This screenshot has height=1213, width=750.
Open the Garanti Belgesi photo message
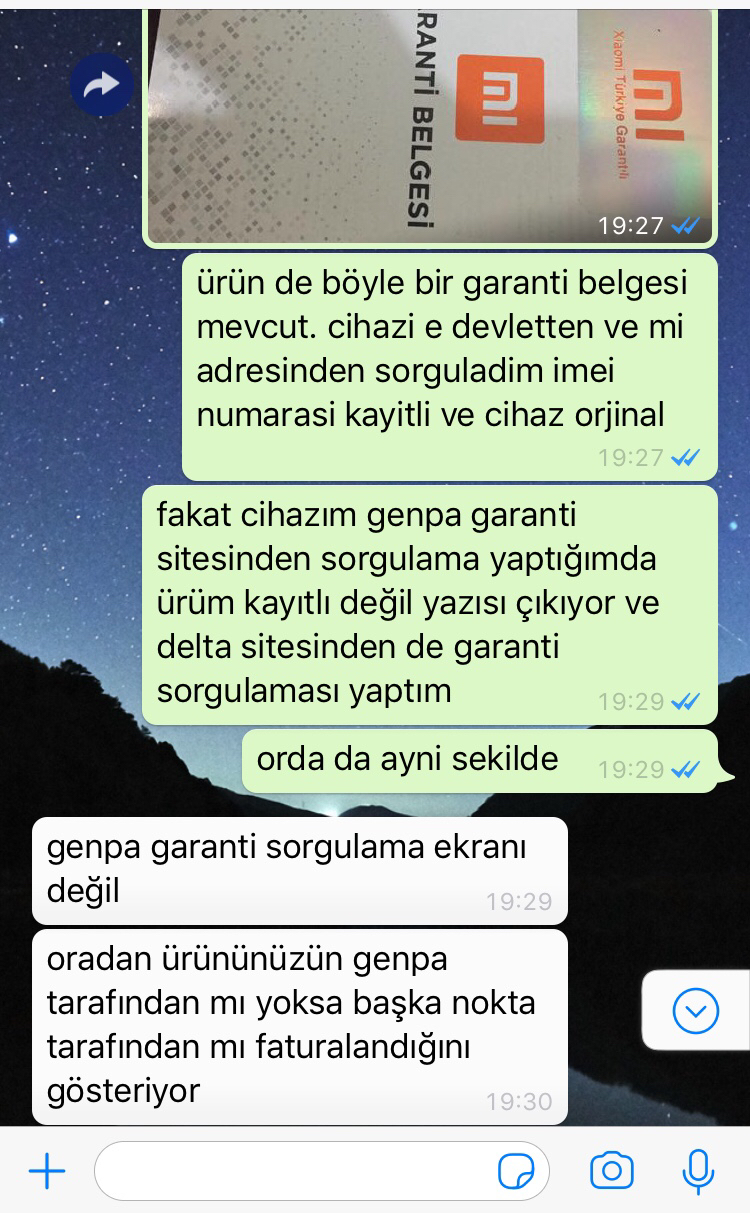pyautogui.click(x=431, y=125)
